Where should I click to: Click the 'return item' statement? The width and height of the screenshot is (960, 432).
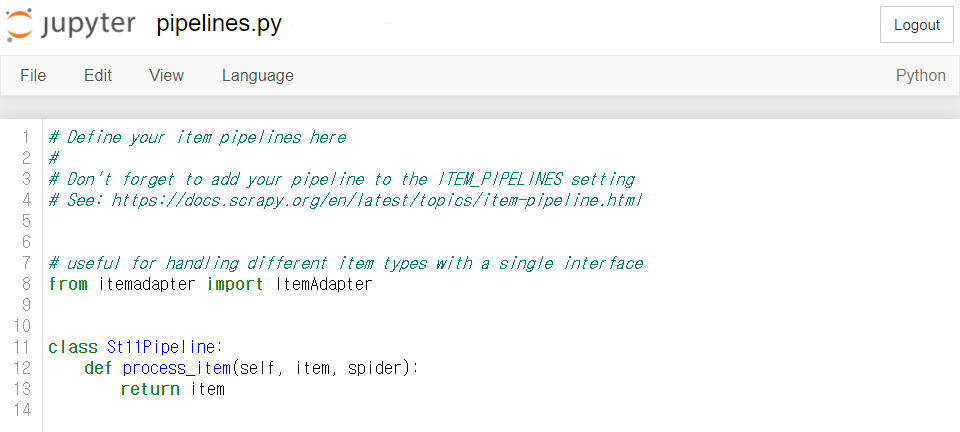[x=172, y=389]
